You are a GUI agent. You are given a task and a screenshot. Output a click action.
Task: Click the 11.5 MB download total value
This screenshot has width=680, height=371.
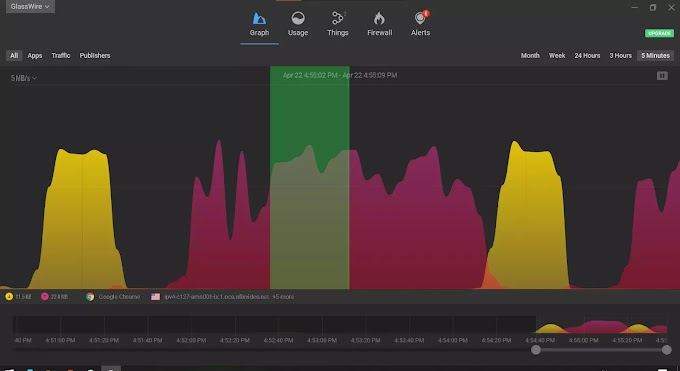(23, 297)
